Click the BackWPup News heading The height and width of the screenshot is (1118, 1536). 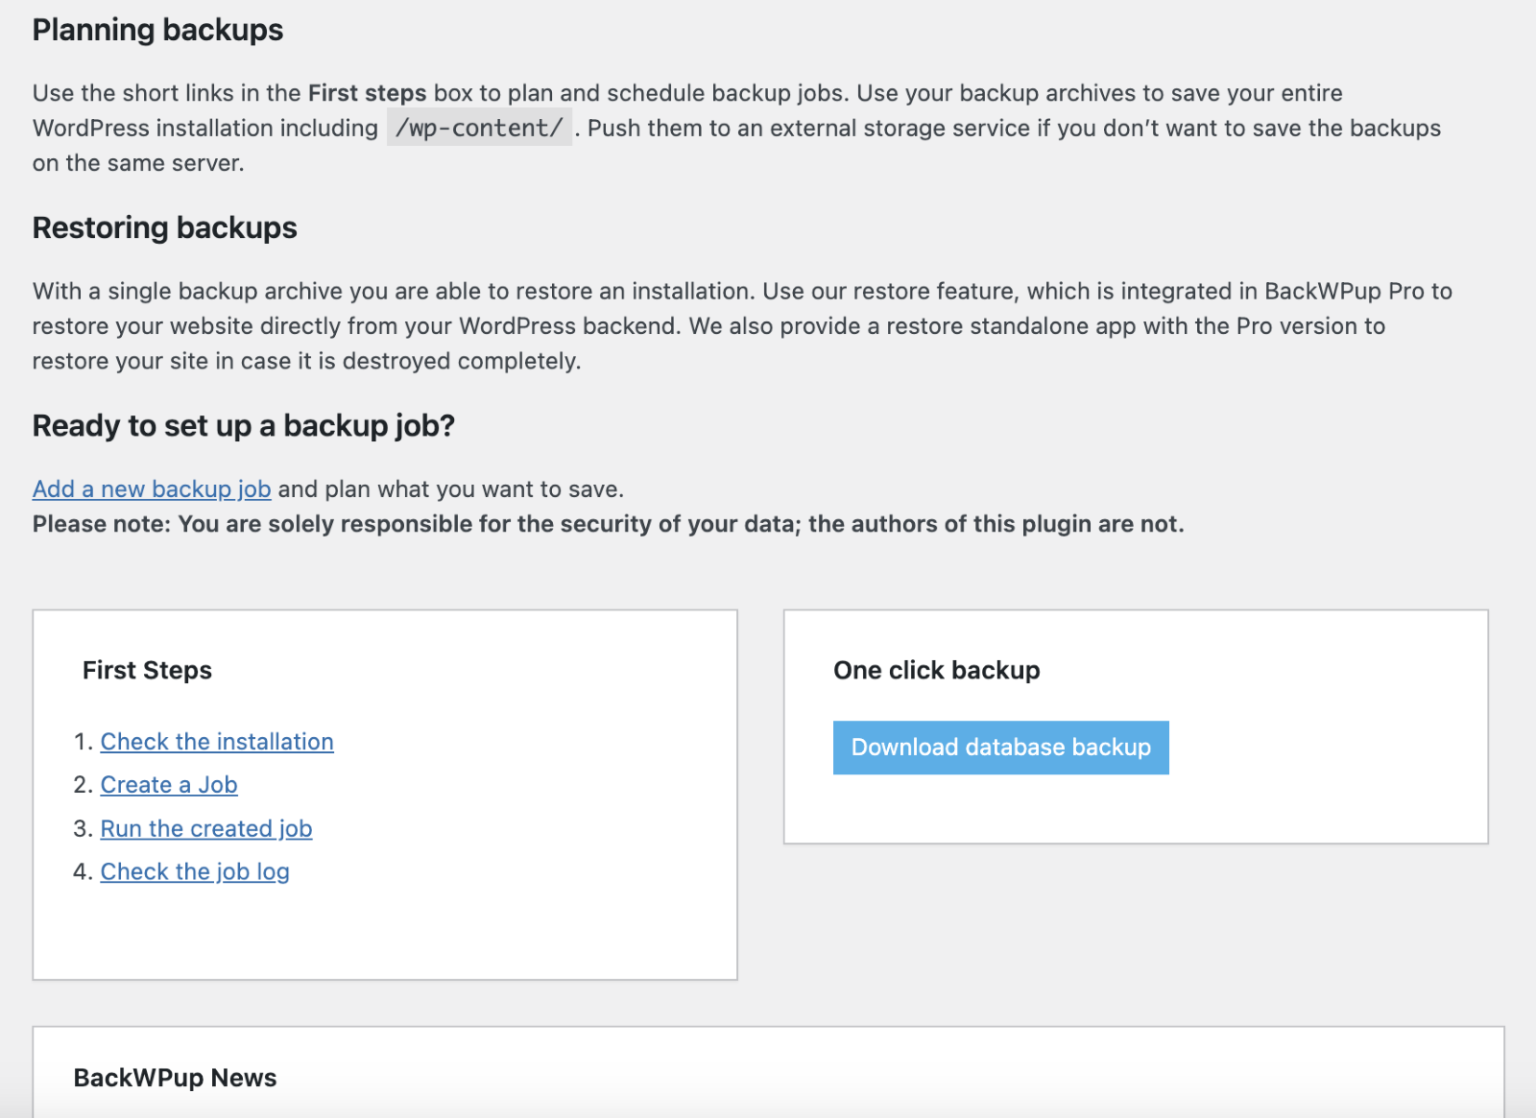(174, 1078)
